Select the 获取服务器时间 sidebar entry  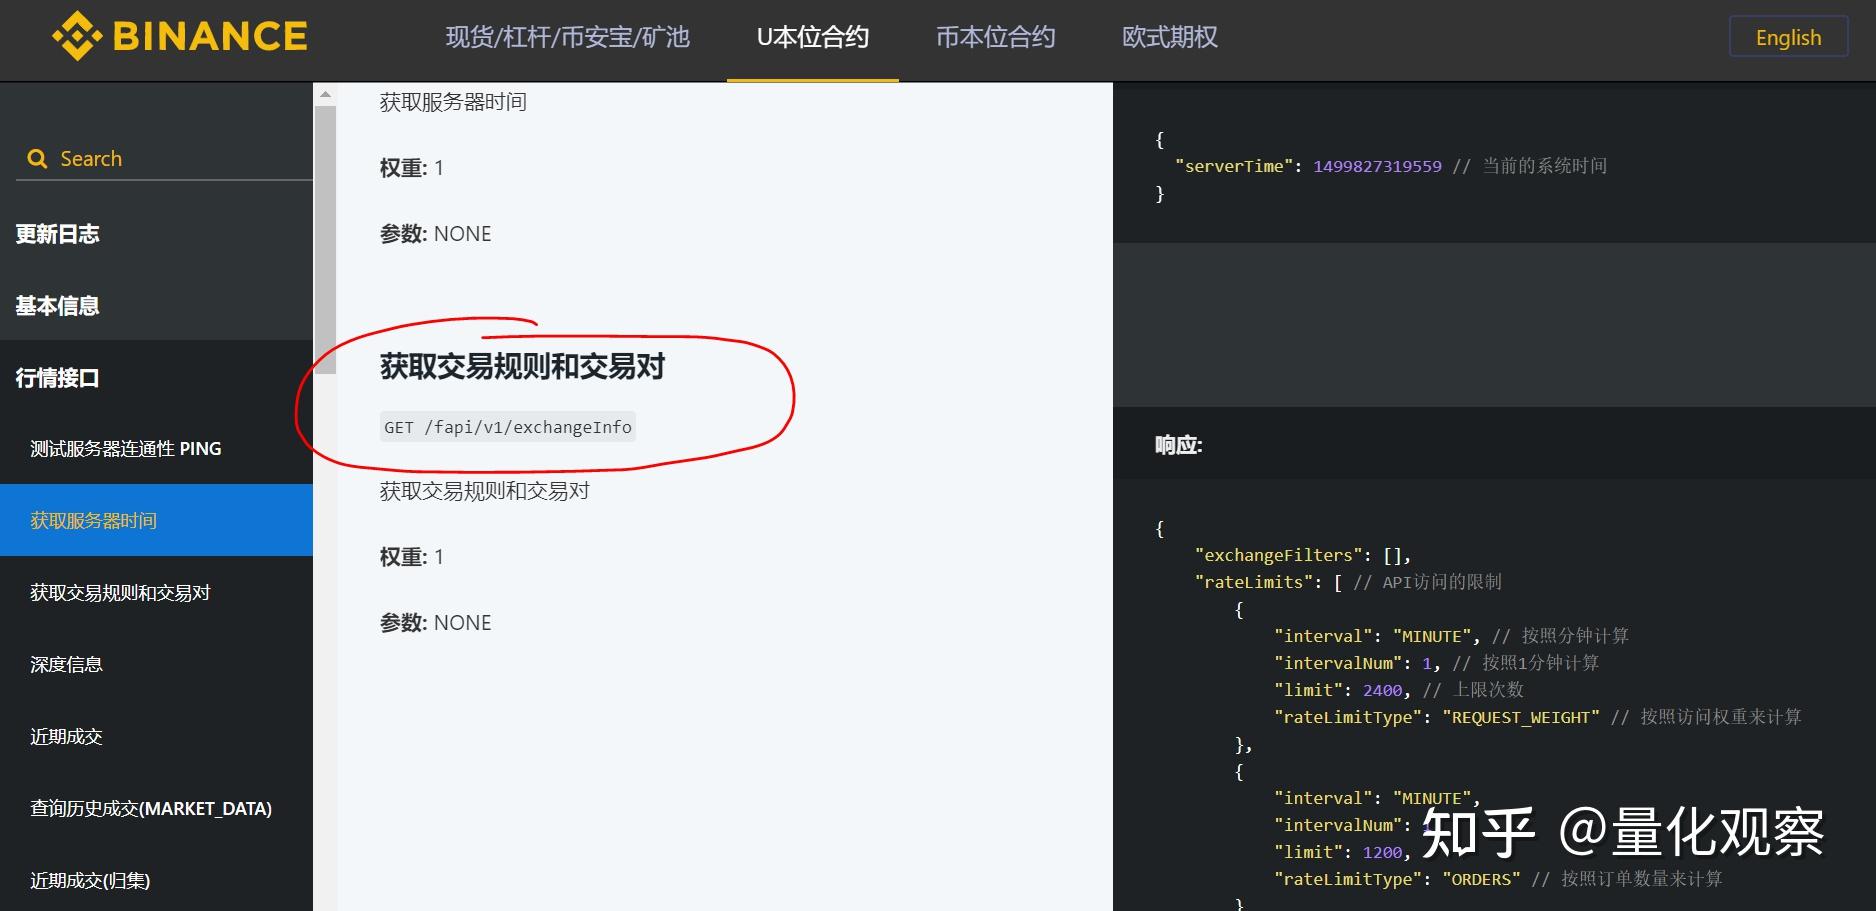pyautogui.click(x=95, y=520)
